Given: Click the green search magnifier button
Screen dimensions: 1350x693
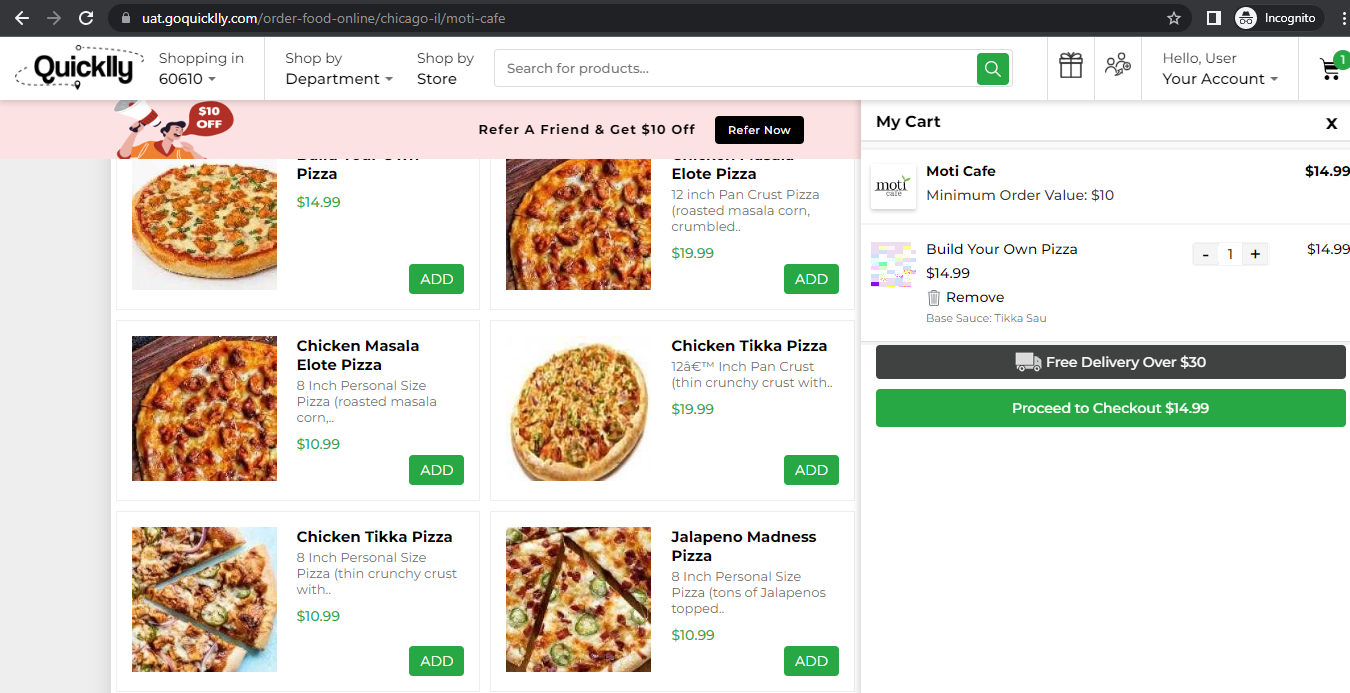Looking at the screenshot, I should pos(992,68).
